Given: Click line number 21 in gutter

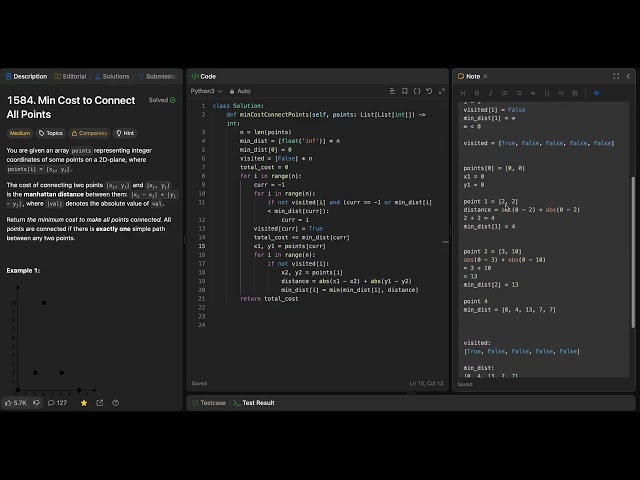Looking at the screenshot, I should (x=202, y=299).
